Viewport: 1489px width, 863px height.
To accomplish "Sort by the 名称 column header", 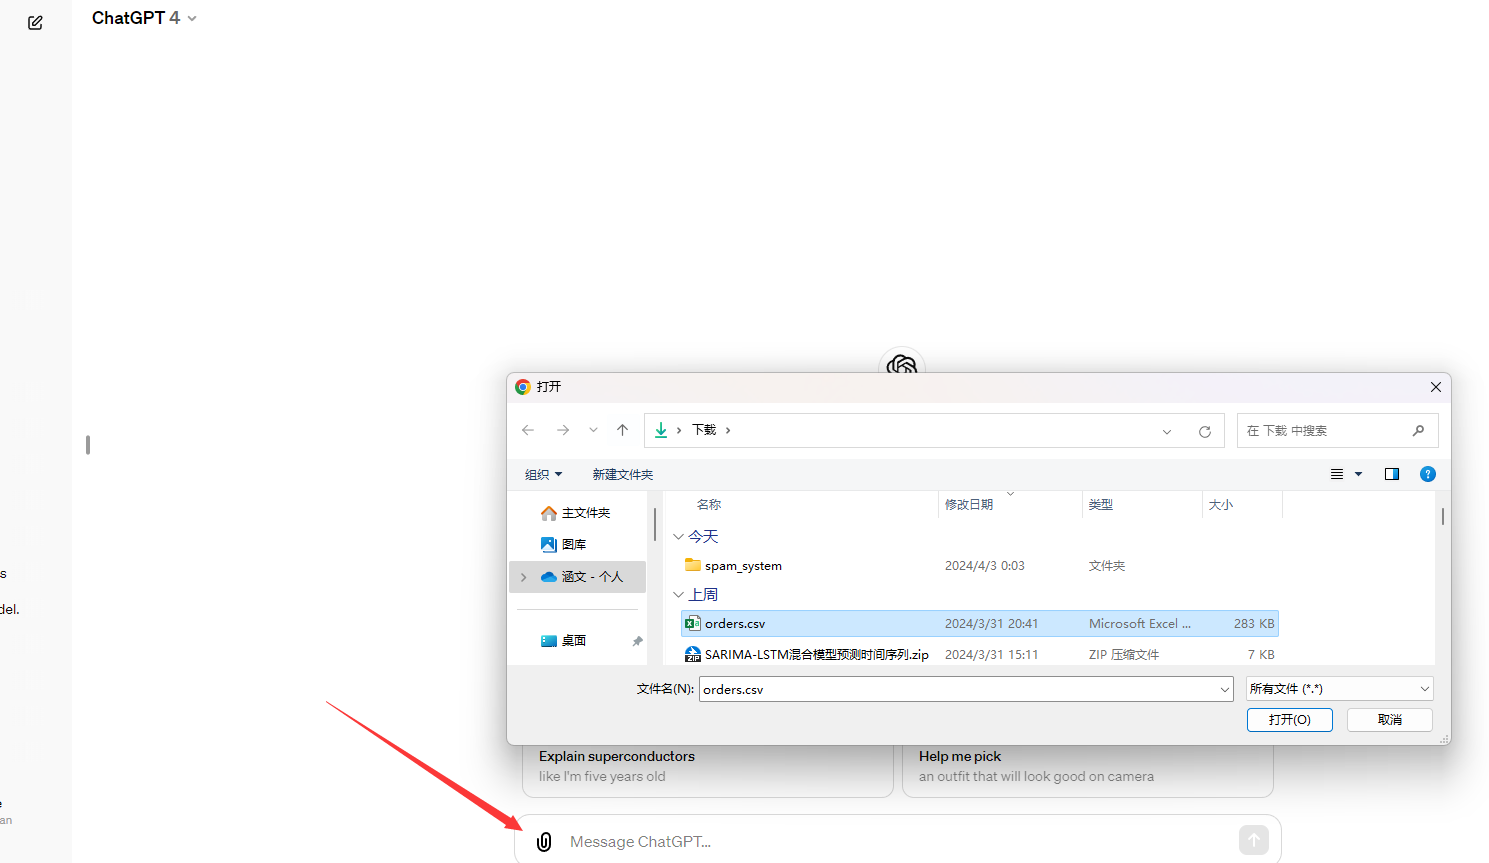I will coord(709,505).
